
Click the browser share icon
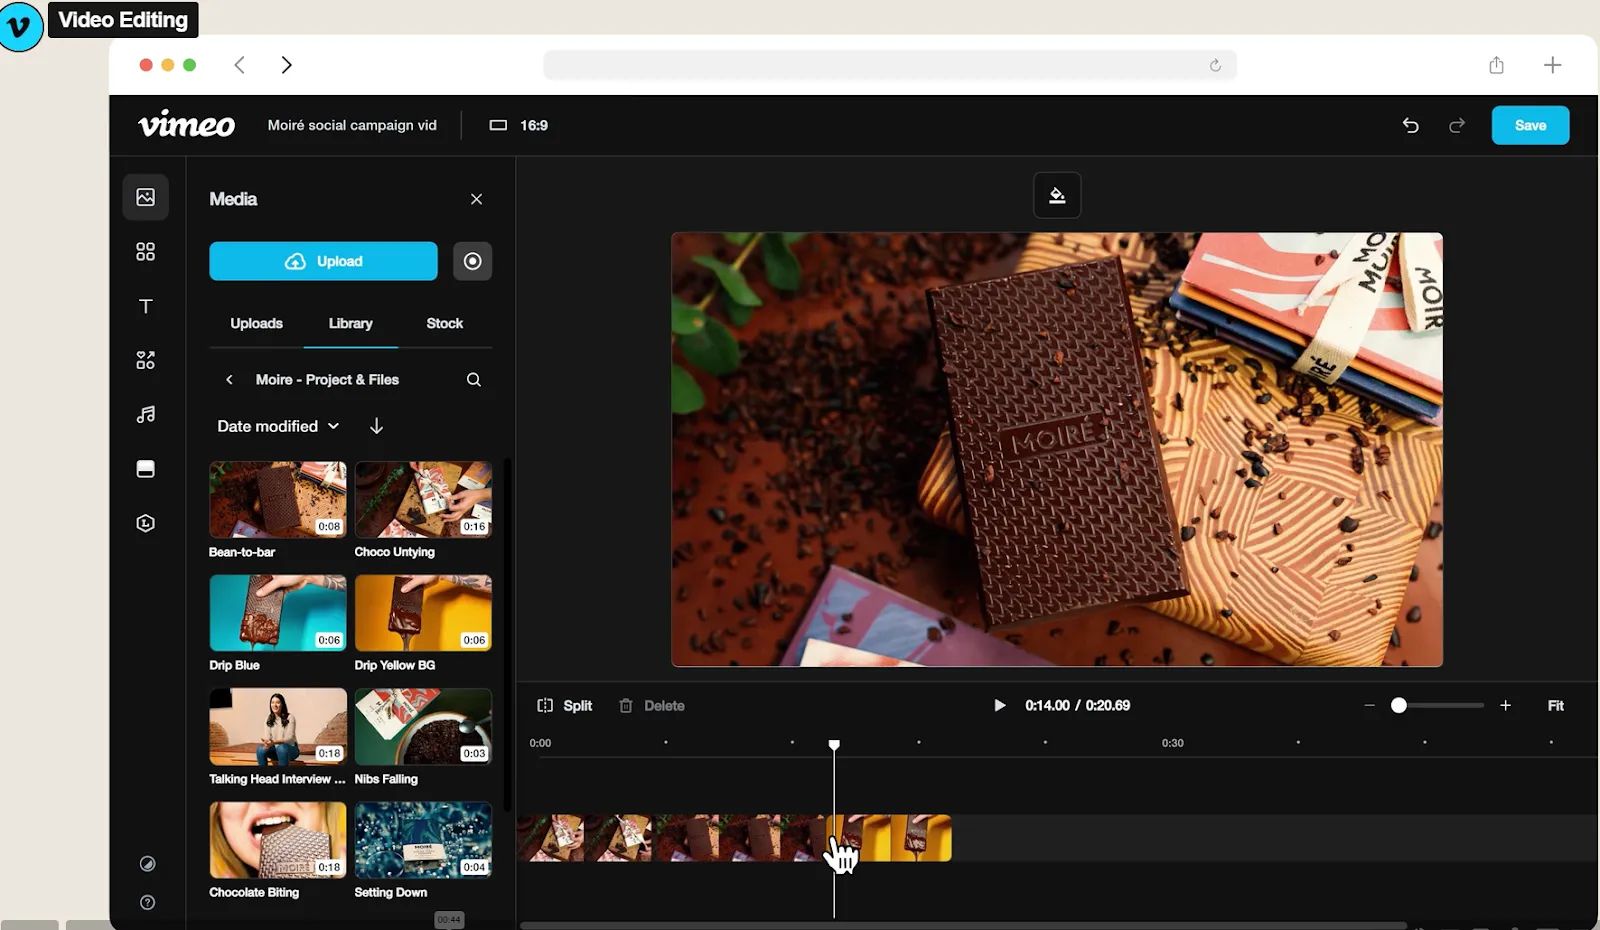pos(1496,65)
